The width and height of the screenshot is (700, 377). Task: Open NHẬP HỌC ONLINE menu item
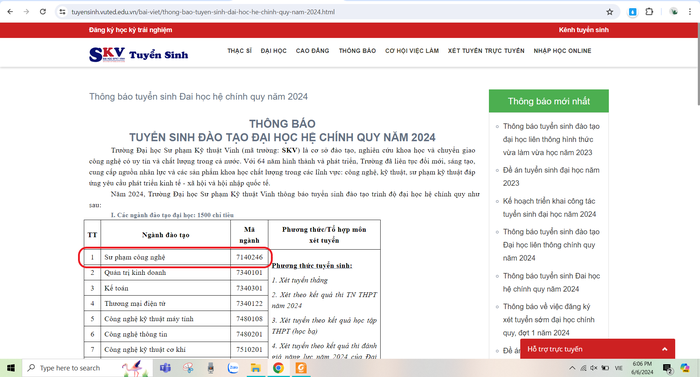(x=562, y=51)
